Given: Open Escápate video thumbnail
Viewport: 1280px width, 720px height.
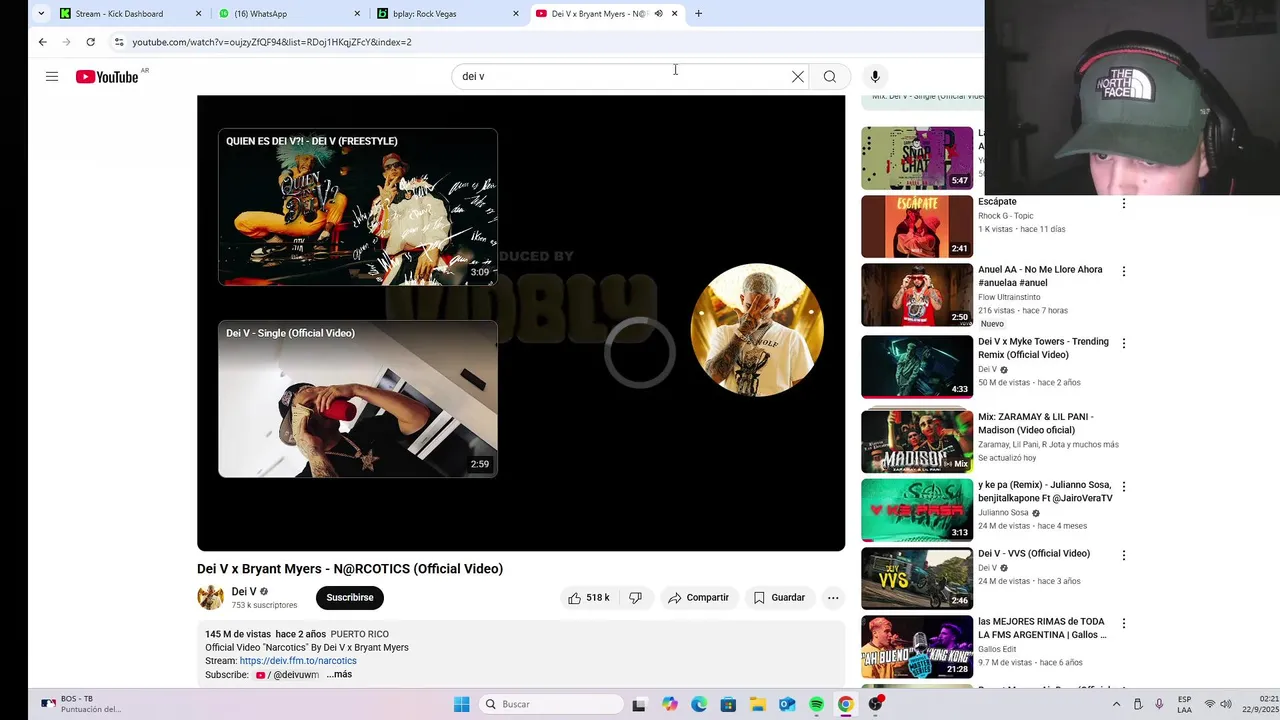Looking at the screenshot, I should (x=917, y=226).
